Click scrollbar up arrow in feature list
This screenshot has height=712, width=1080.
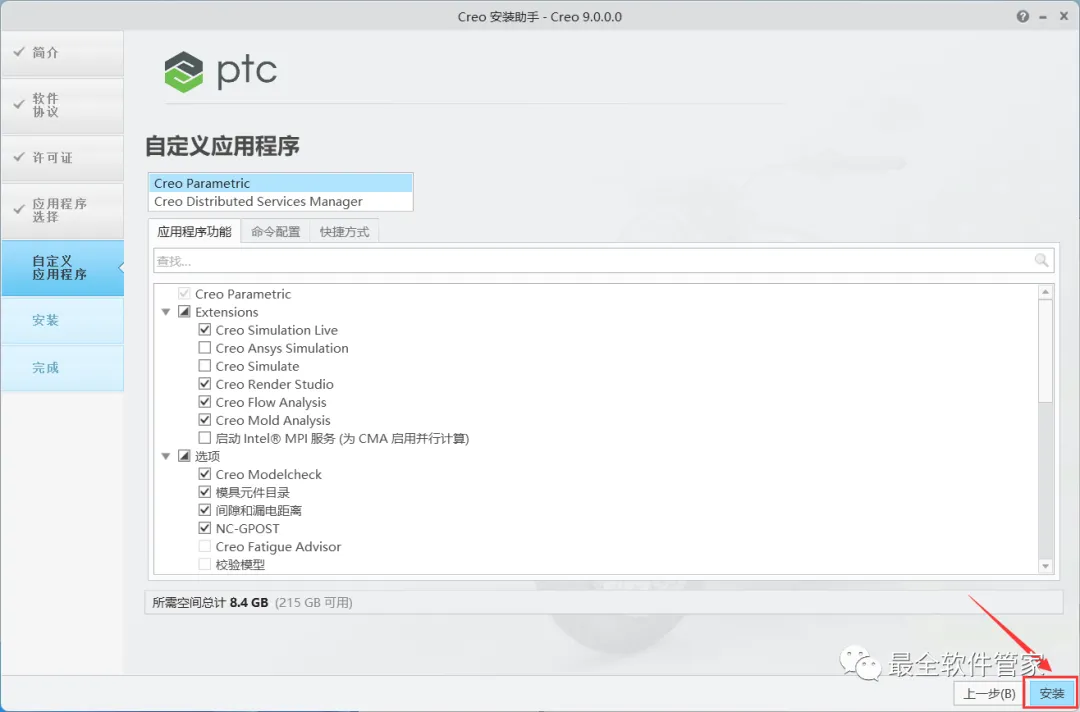pyautogui.click(x=1046, y=292)
